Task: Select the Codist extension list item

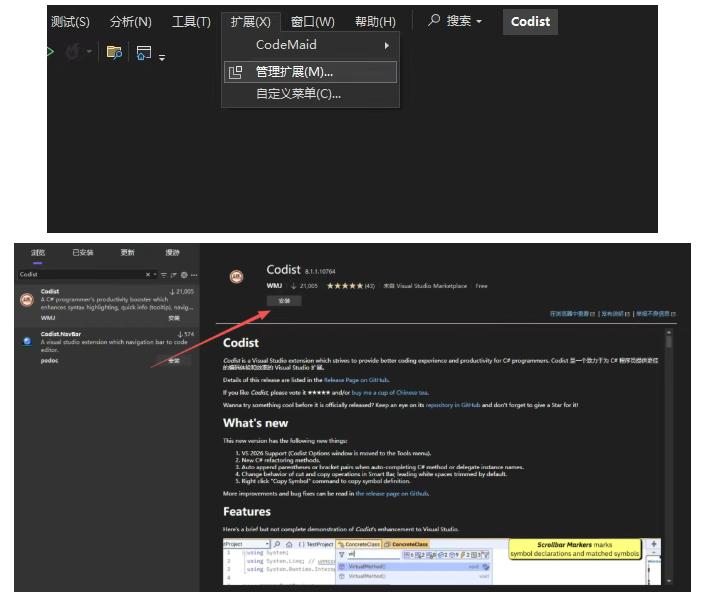Action: click(x=107, y=305)
